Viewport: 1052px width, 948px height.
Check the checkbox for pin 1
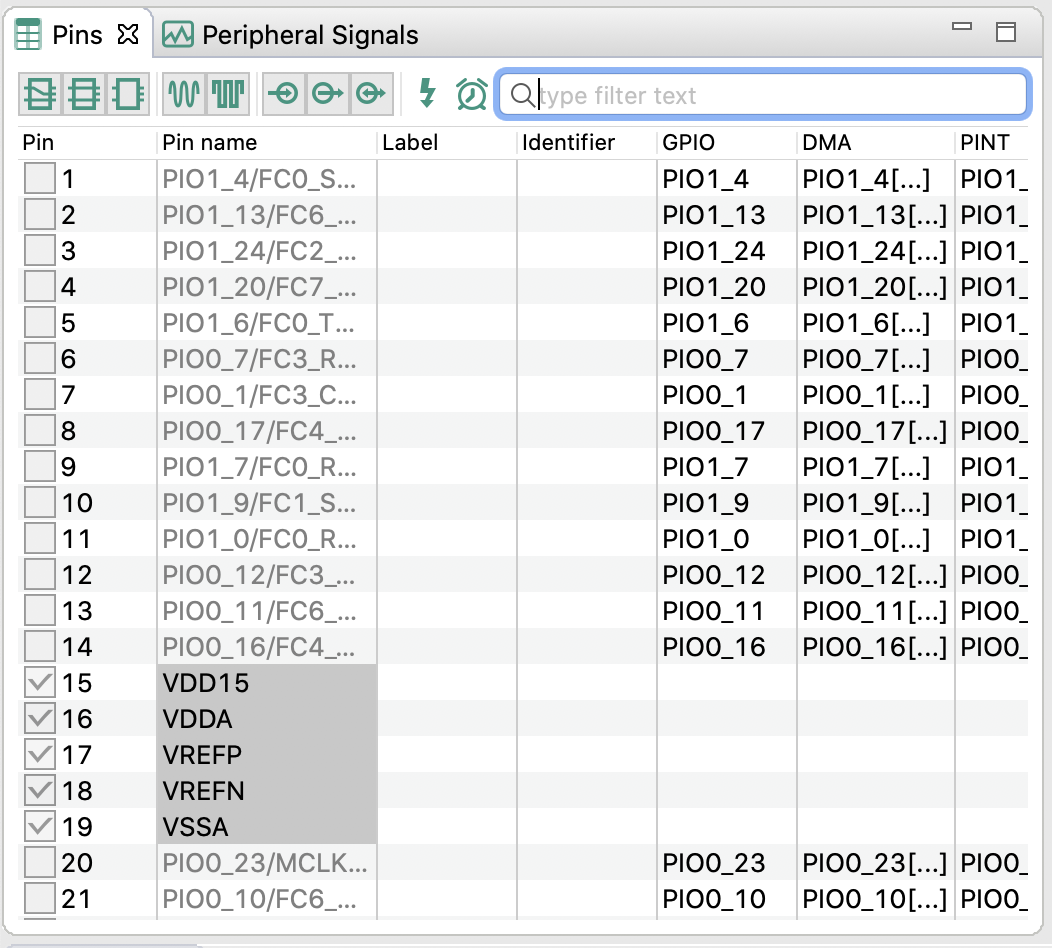40,180
